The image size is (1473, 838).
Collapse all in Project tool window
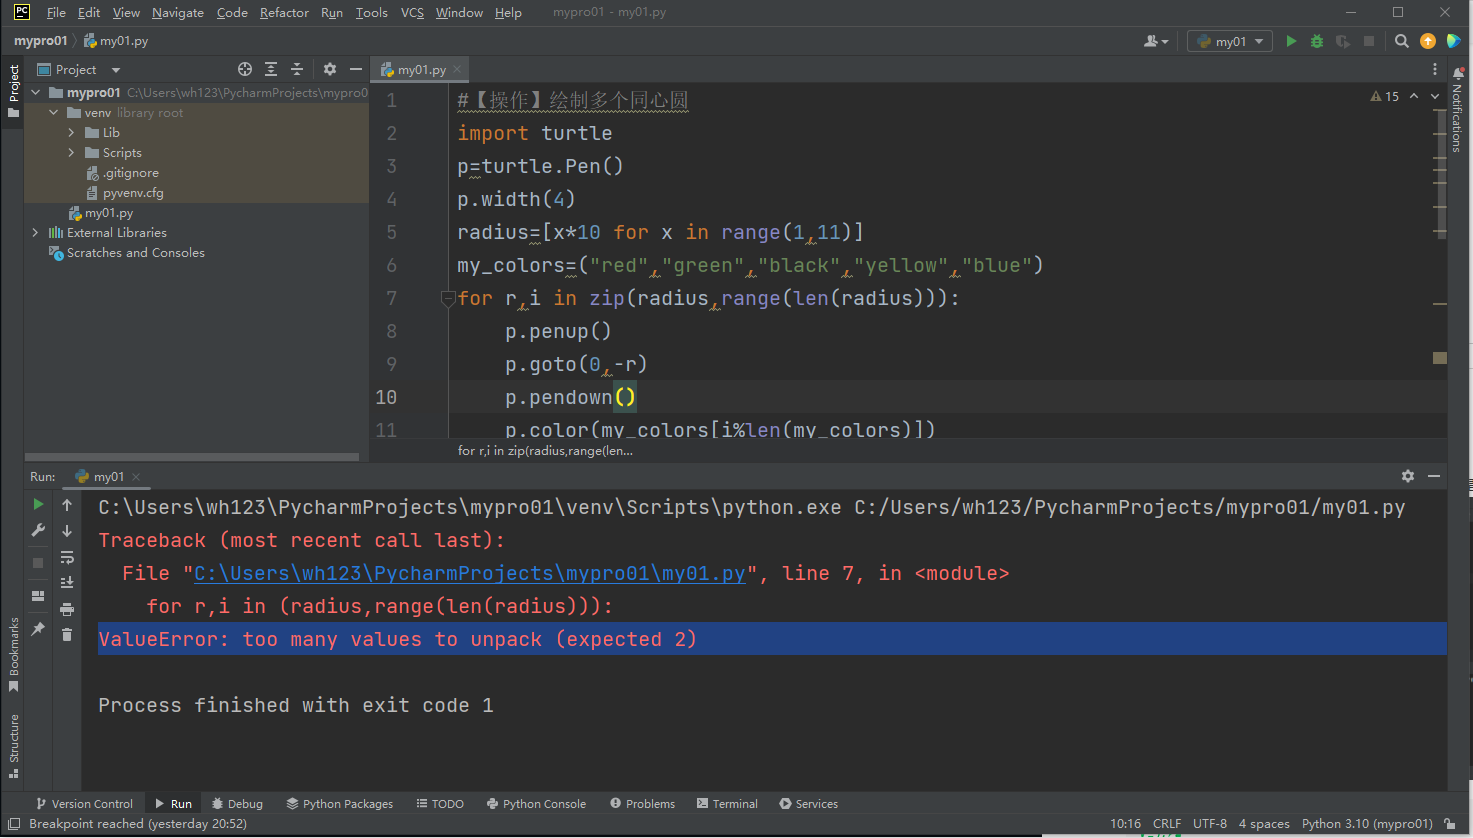(x=297, y=69)
